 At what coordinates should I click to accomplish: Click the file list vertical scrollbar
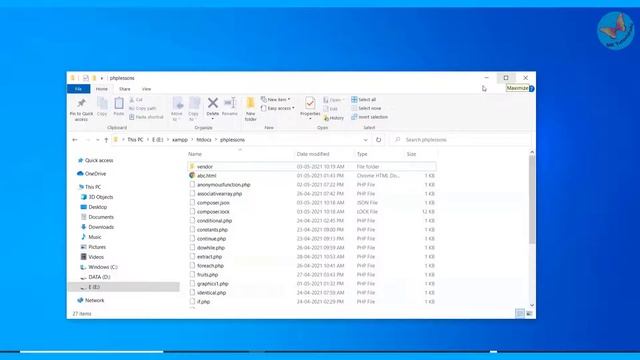click(532, 200)
